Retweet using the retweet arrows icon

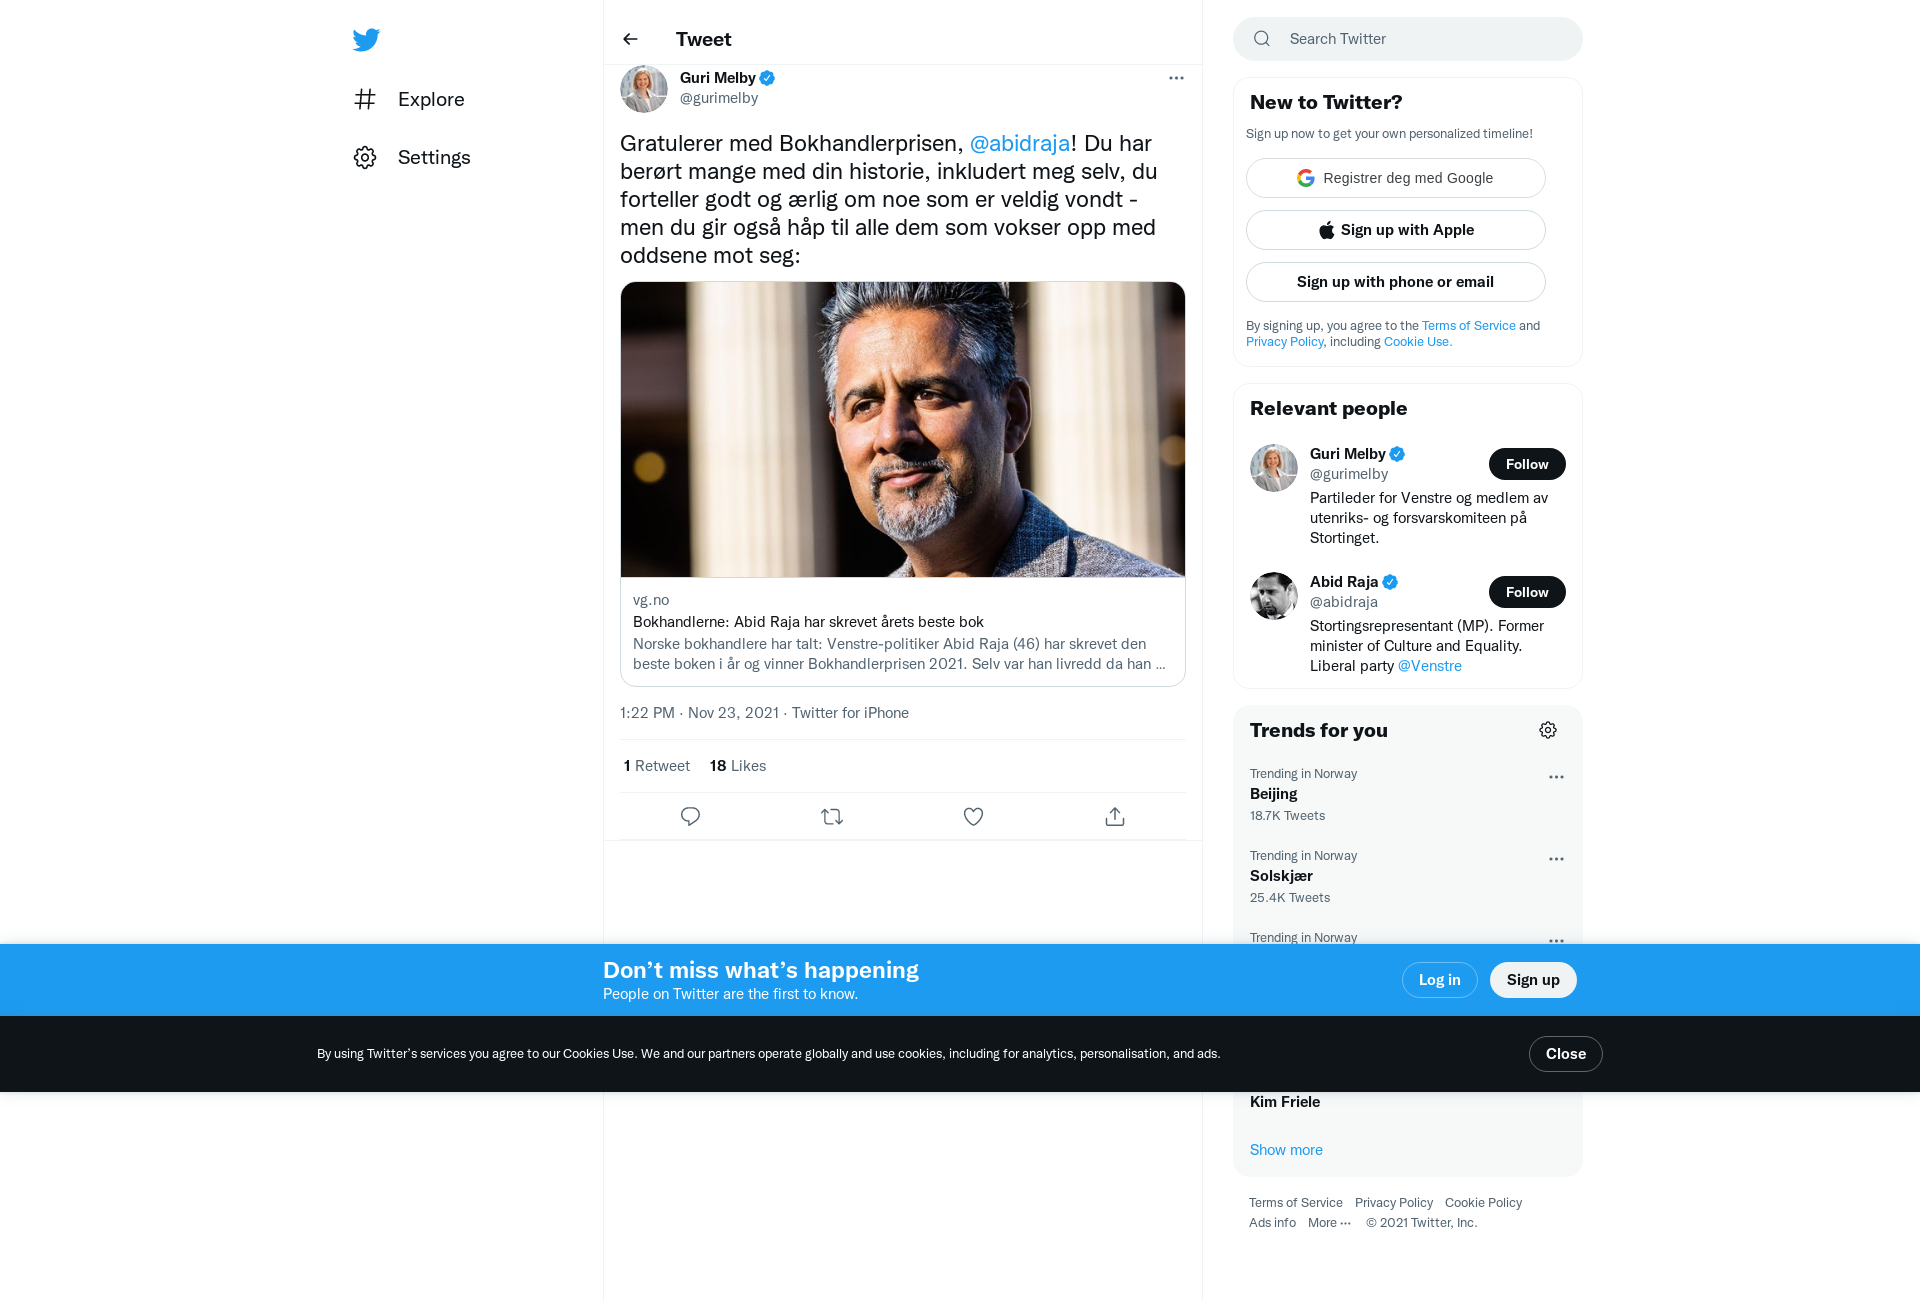(832, 817)
